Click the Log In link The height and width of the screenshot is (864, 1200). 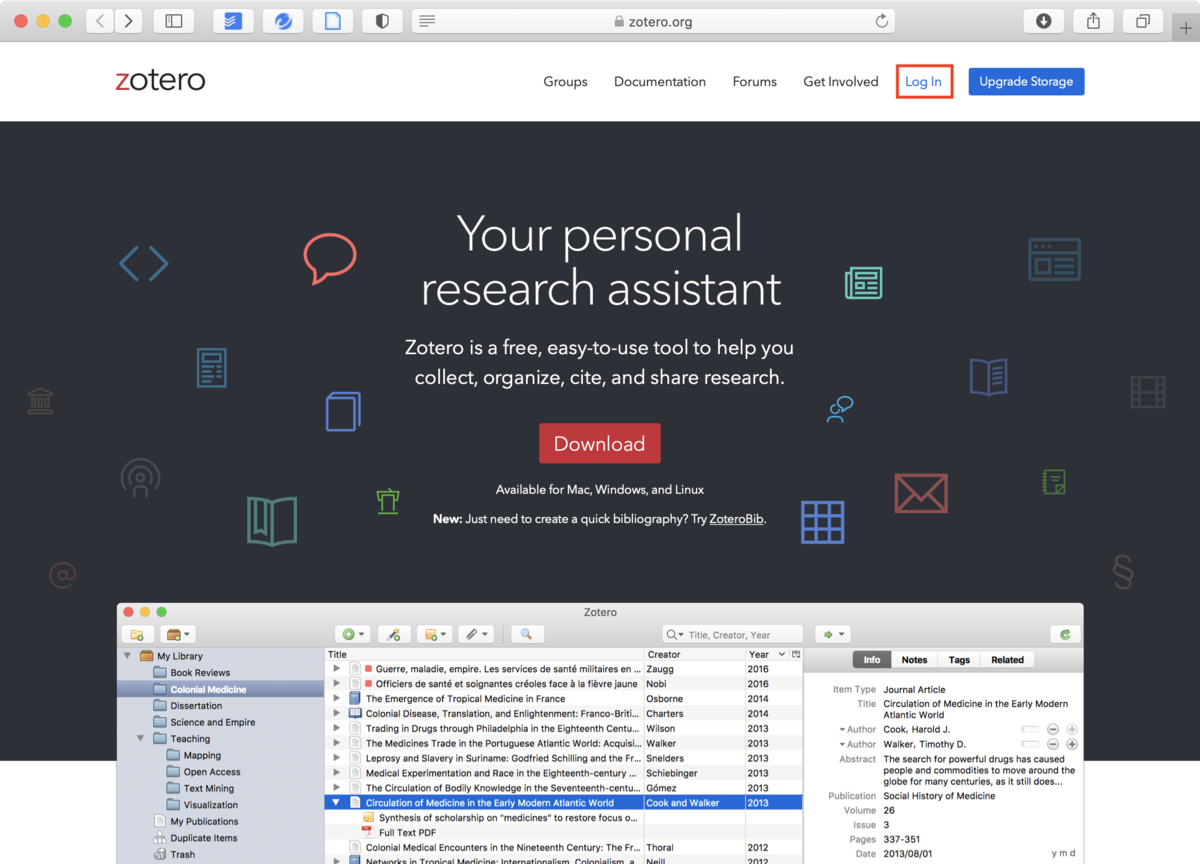click(923, 82)
